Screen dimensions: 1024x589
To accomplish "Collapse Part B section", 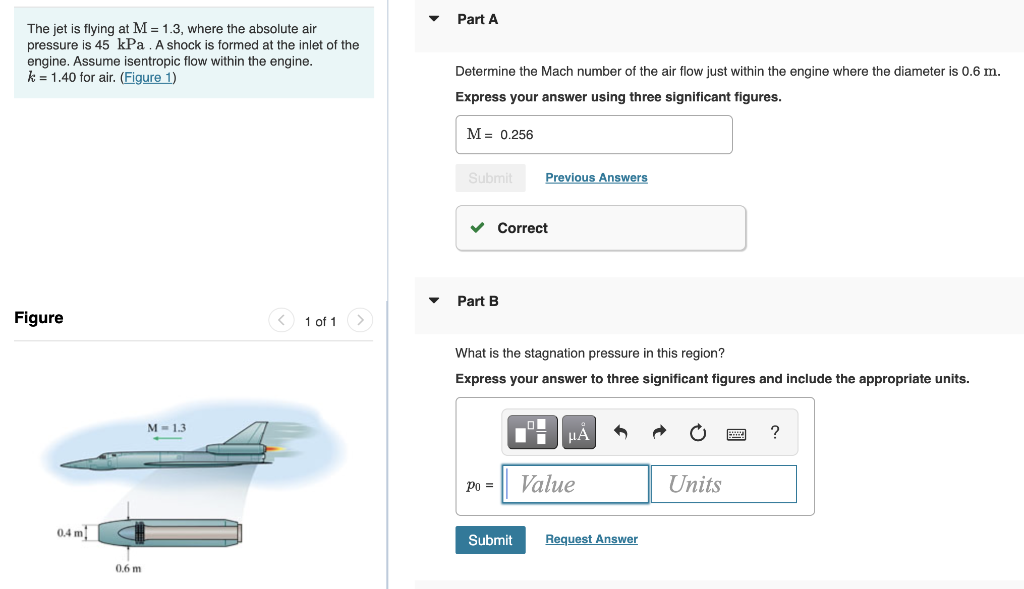I will (x=433, y=300).
